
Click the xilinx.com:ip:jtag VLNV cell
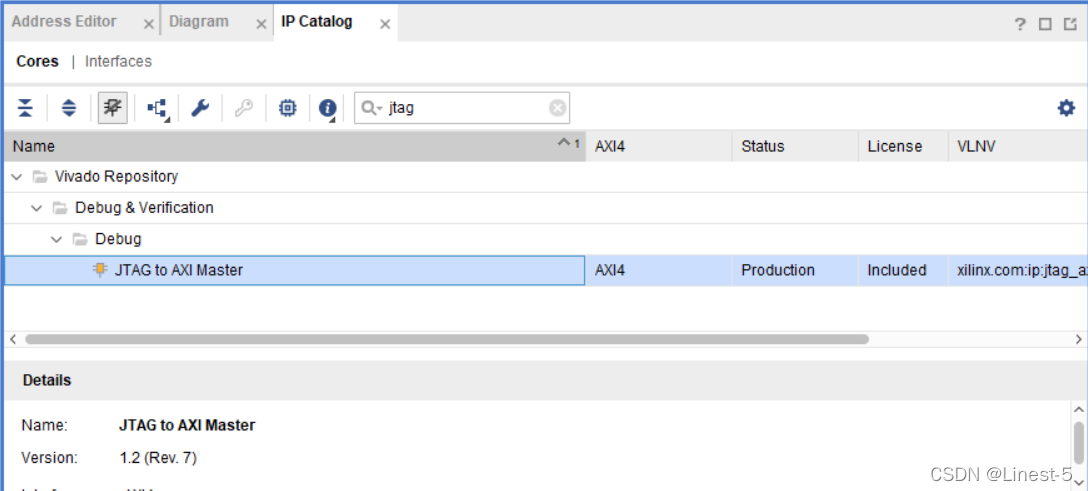(1017, 270)
